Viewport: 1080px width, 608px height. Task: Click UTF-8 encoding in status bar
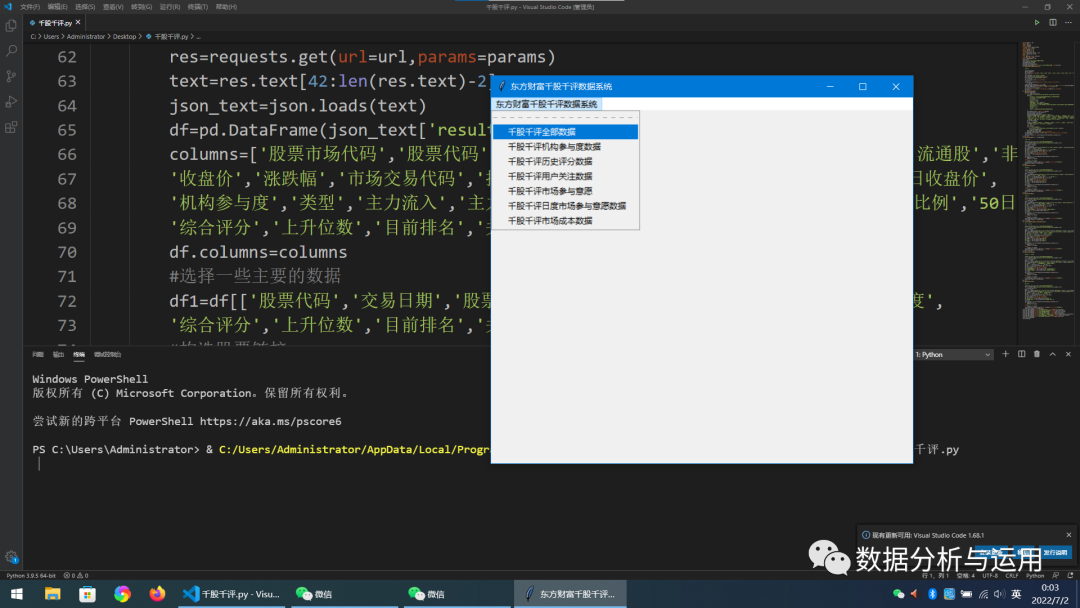(990, 576)
